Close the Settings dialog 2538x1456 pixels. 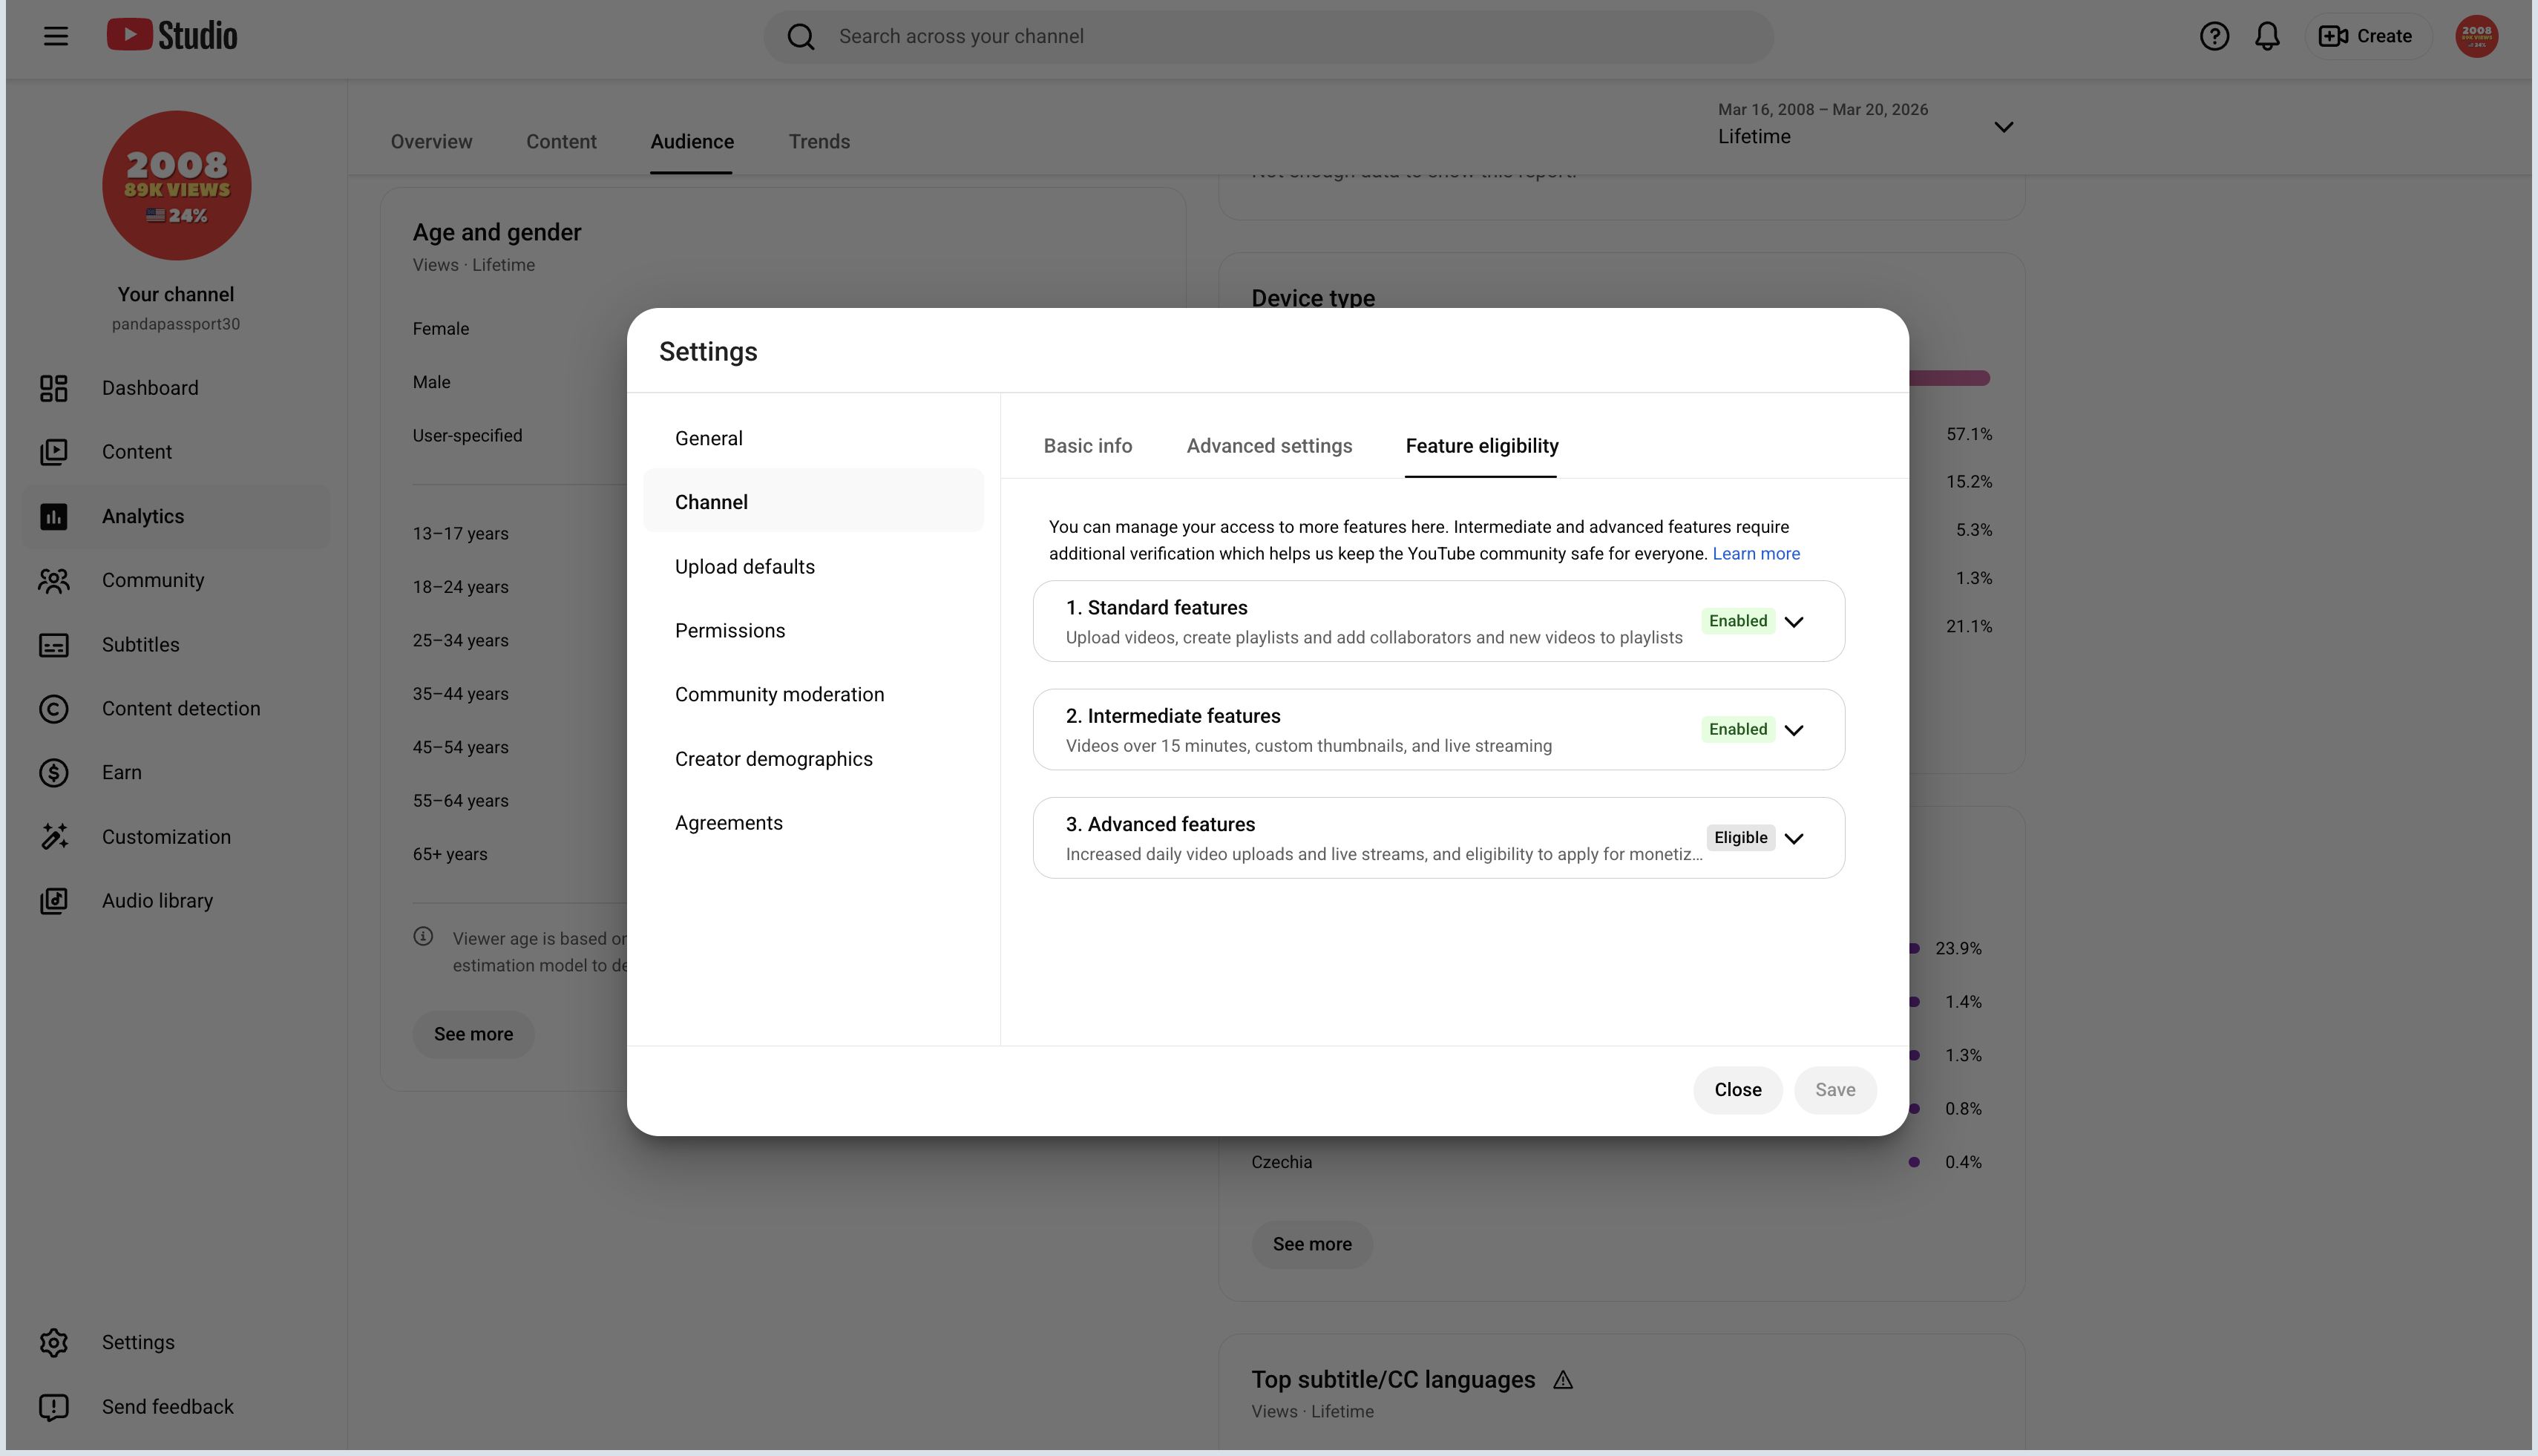pos(1738,1090)
